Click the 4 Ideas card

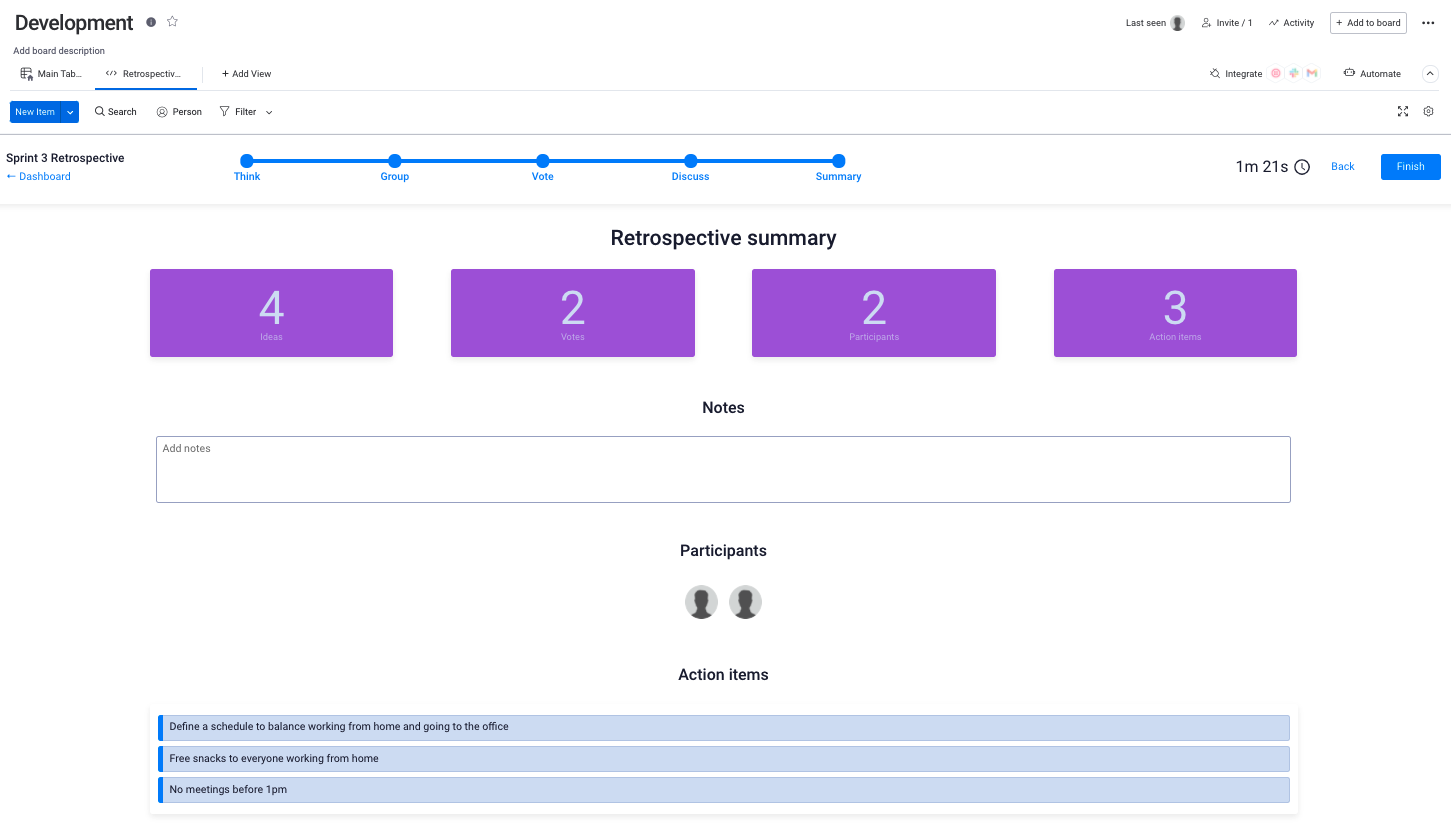[x=271, y=313]
